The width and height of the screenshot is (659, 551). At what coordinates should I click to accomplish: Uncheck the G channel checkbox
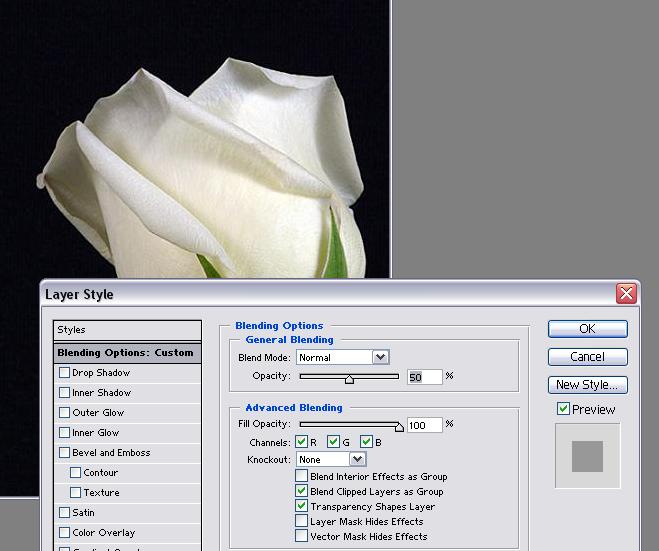(x=333, y=442)
